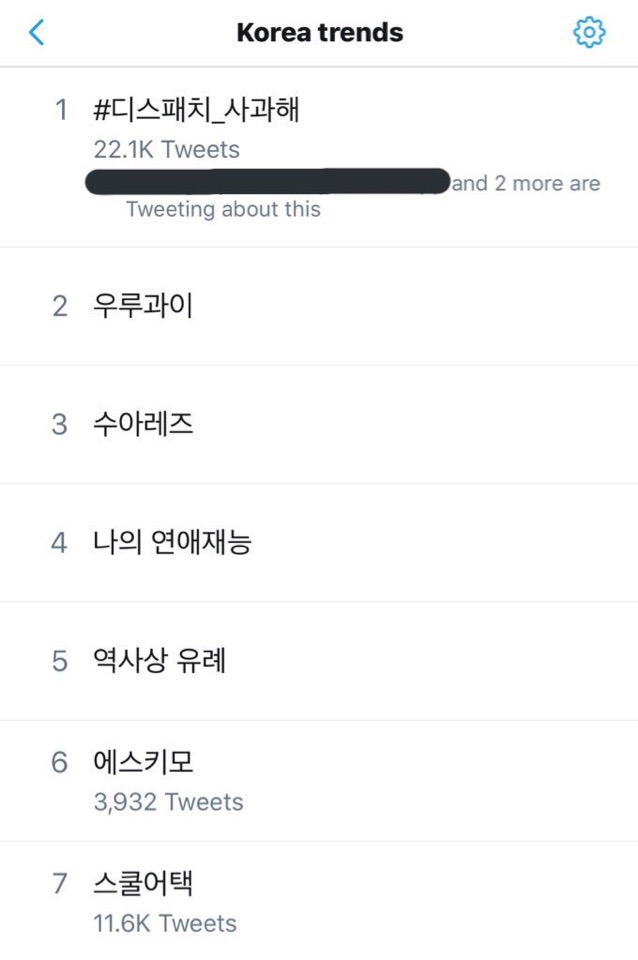Image resolution: width=638 pixels, height=960 pixels.
Task: Tap rank number 4 beside 나의 연애재능
Action: click(x=60, y=544)
